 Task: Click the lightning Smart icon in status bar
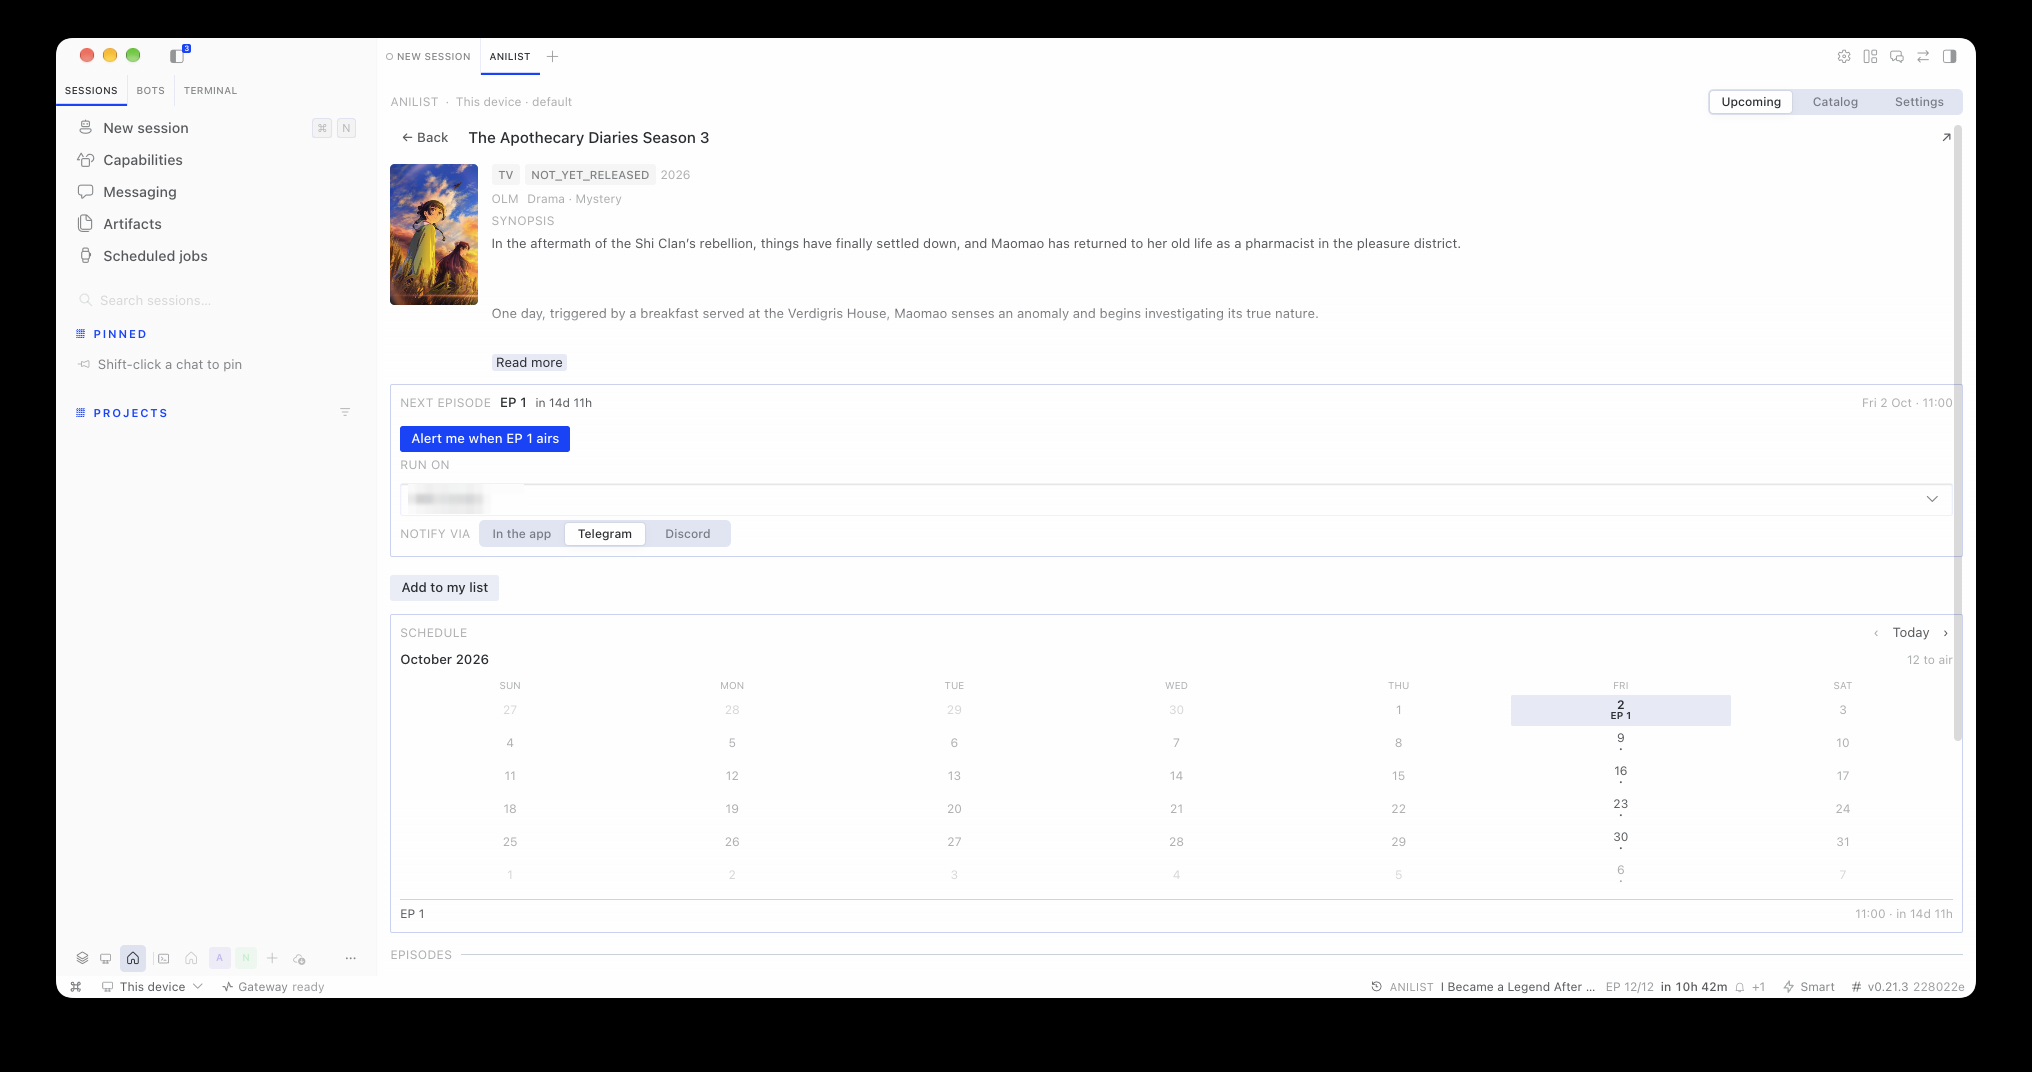pyautogui.click(x=1789, y=987)
